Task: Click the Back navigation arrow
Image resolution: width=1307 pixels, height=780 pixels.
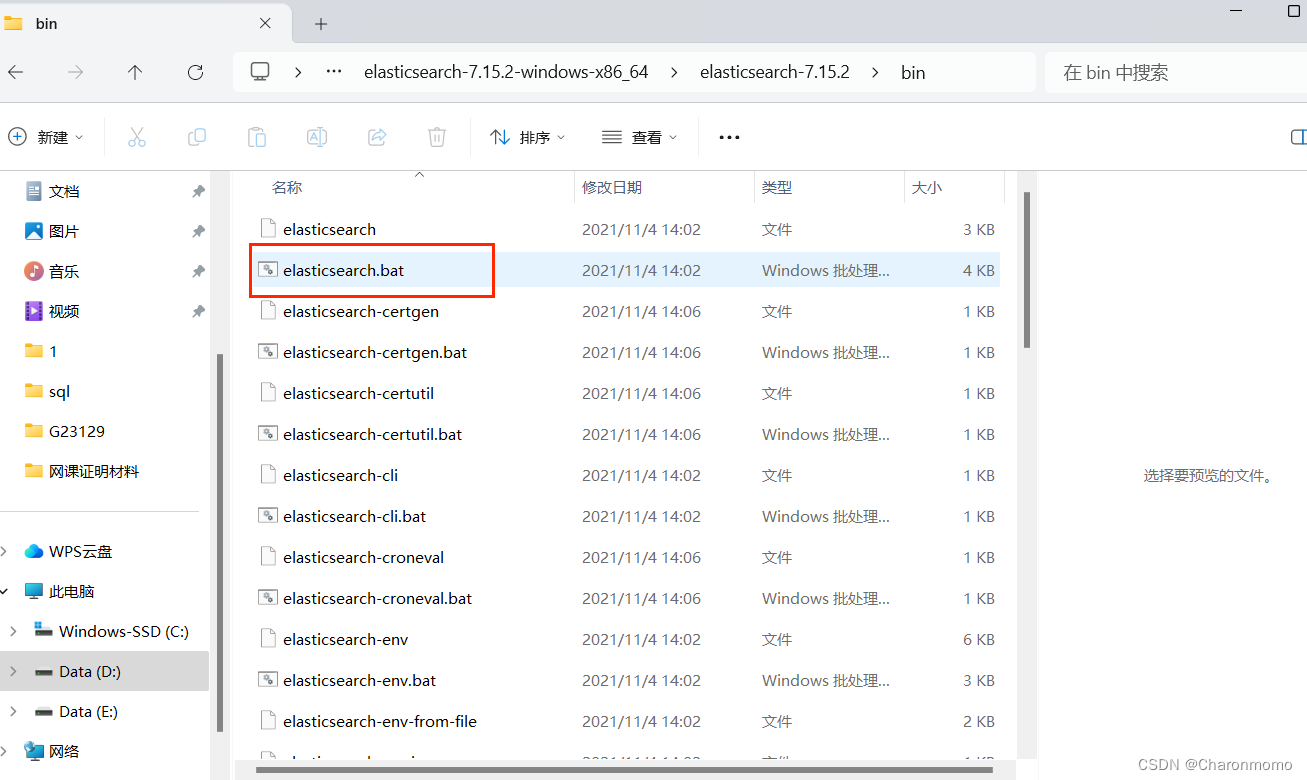Action: point(16,72)
